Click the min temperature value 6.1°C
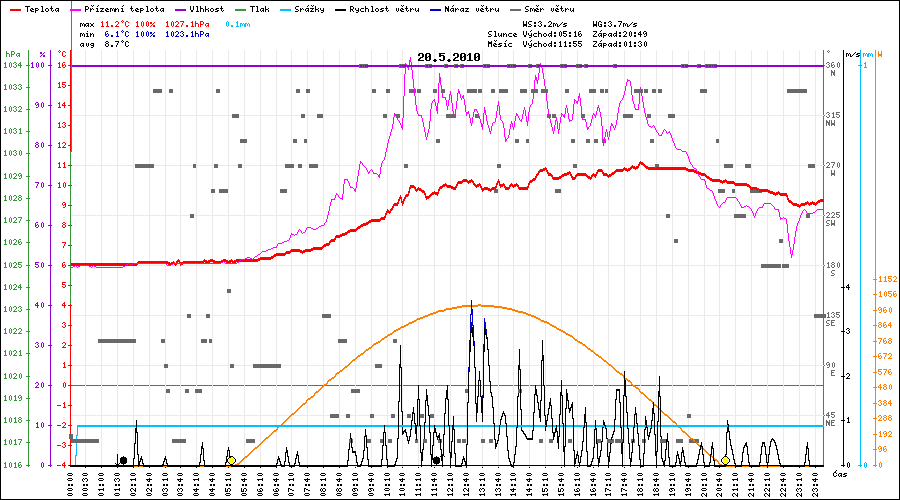 (x=117, y=34)
